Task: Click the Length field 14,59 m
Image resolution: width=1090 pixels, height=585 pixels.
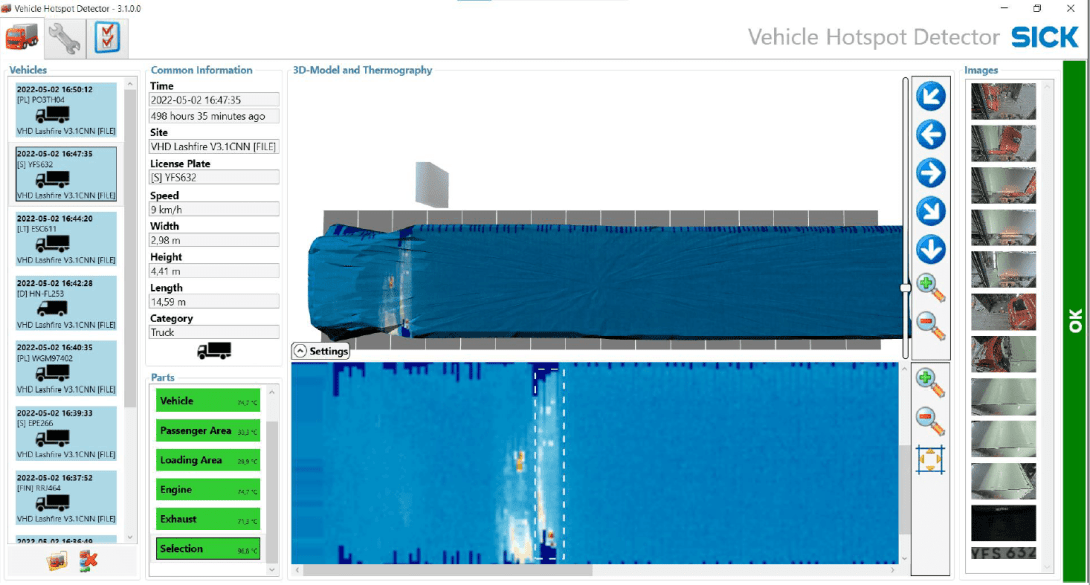Action: tap(214, 302)
